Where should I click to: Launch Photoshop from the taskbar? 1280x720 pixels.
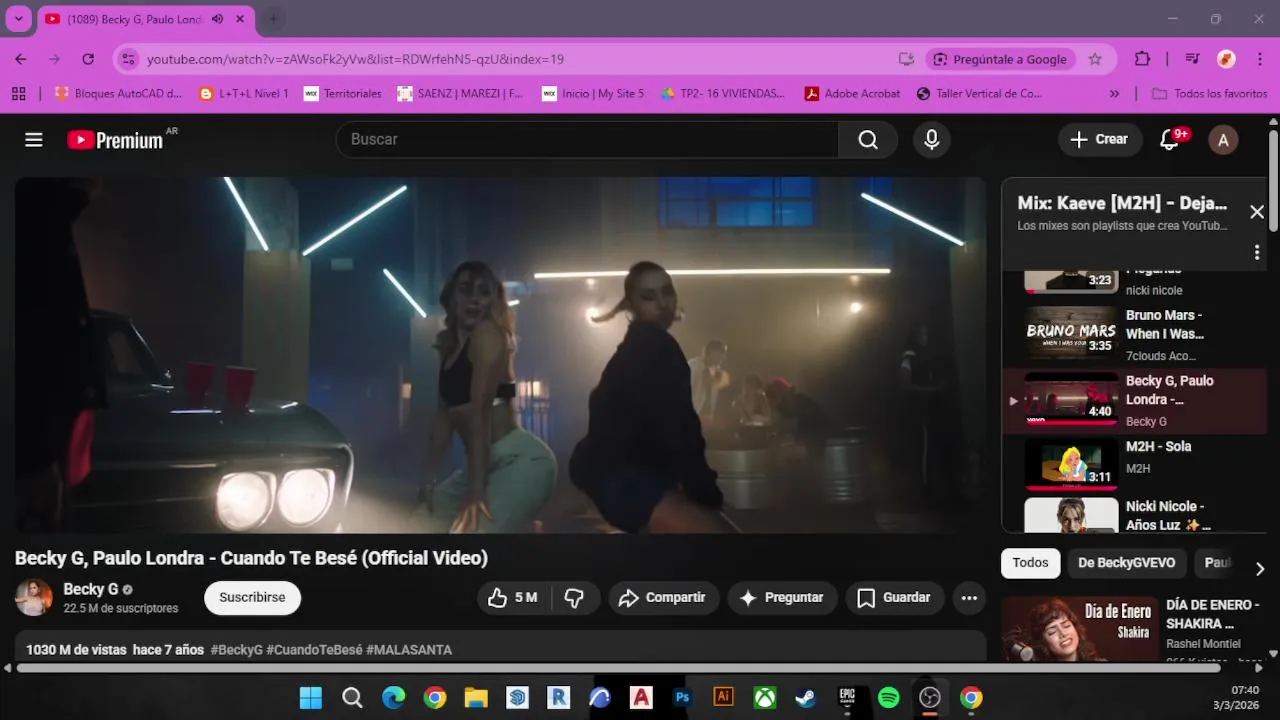[x=683, y=698]
